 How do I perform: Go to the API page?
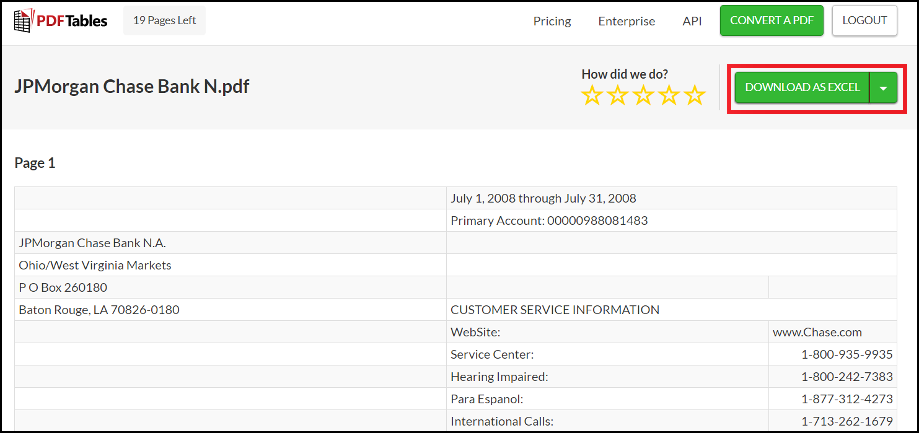(692, 21)
